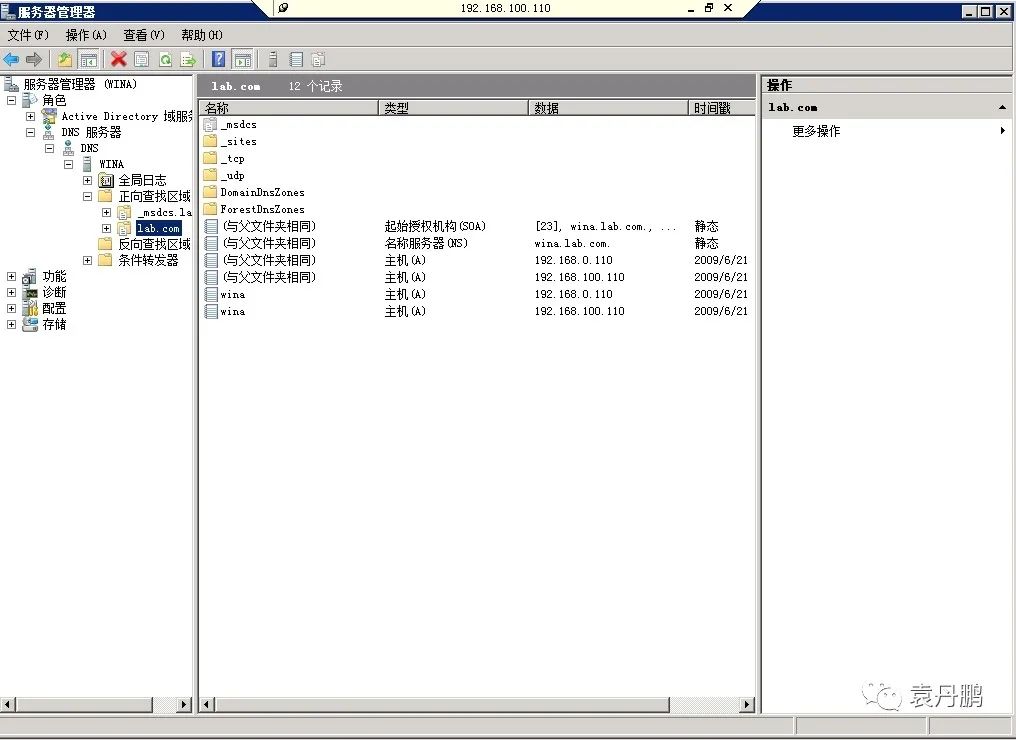The image size is (1016, 740).
Task: Expand the 配置 tree node
Action: click(x=11, y=308)
